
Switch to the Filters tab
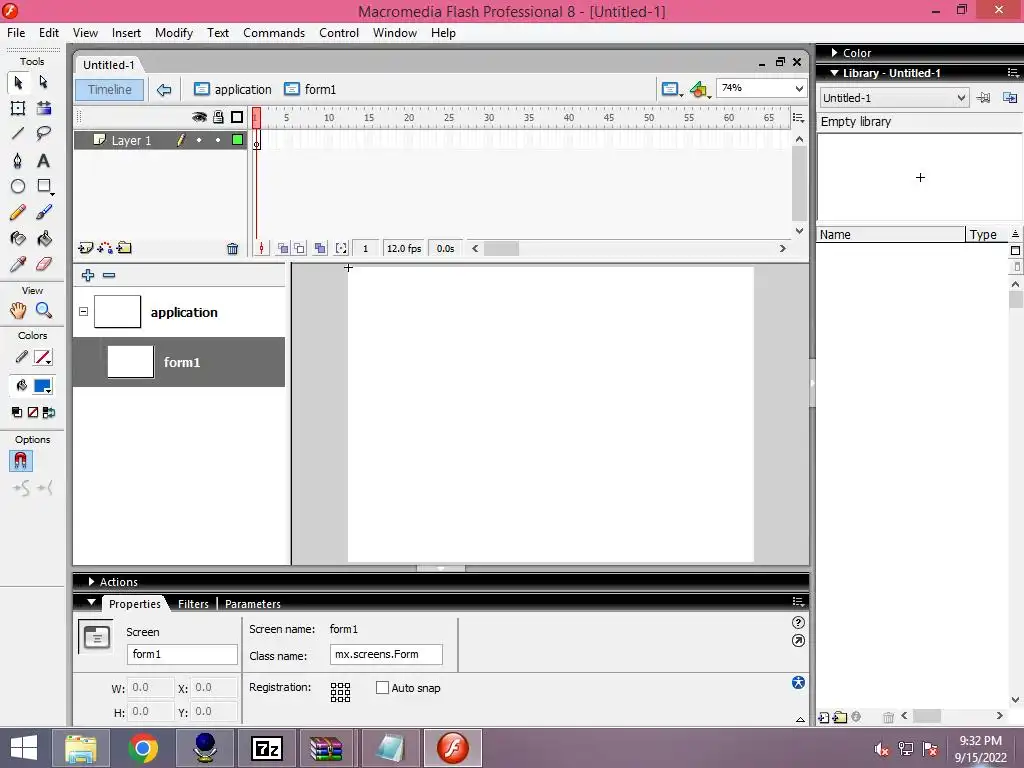click(193, 604)
